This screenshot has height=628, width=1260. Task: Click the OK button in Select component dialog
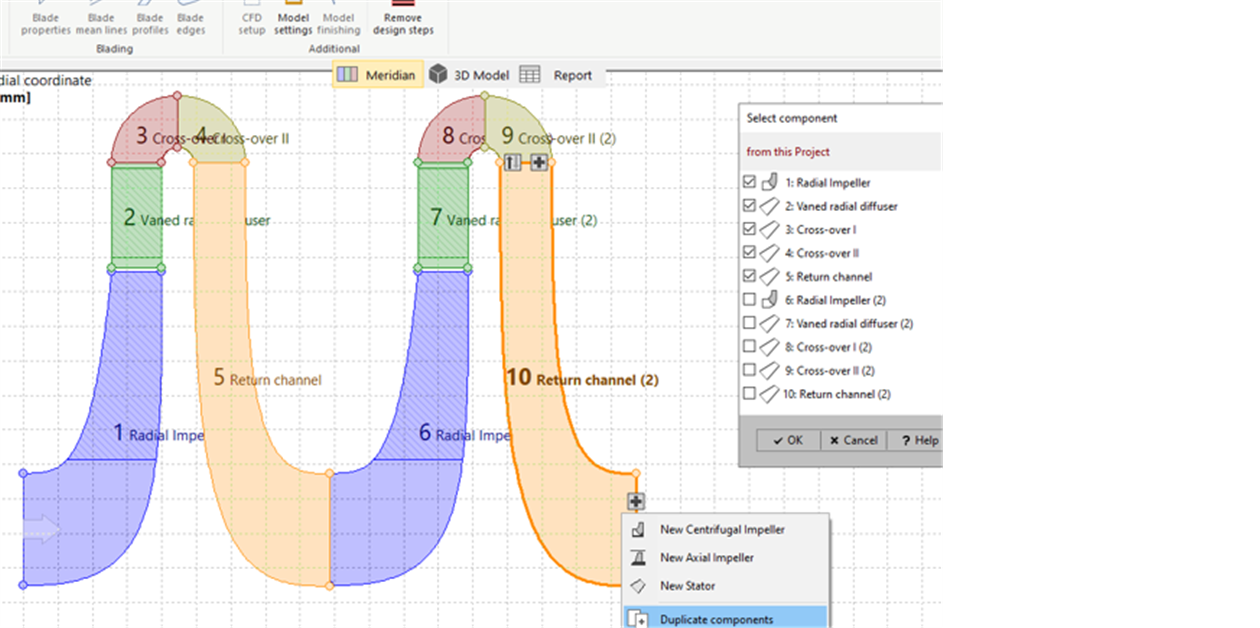[x=787, y=440]
